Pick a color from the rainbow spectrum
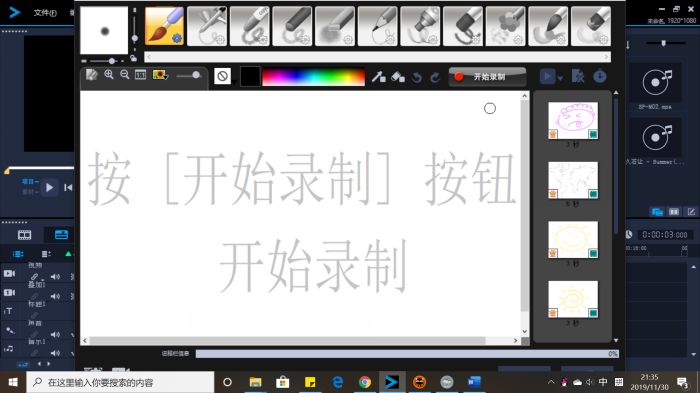The width and height of the screenshot is (700, 393). [313, 77]
